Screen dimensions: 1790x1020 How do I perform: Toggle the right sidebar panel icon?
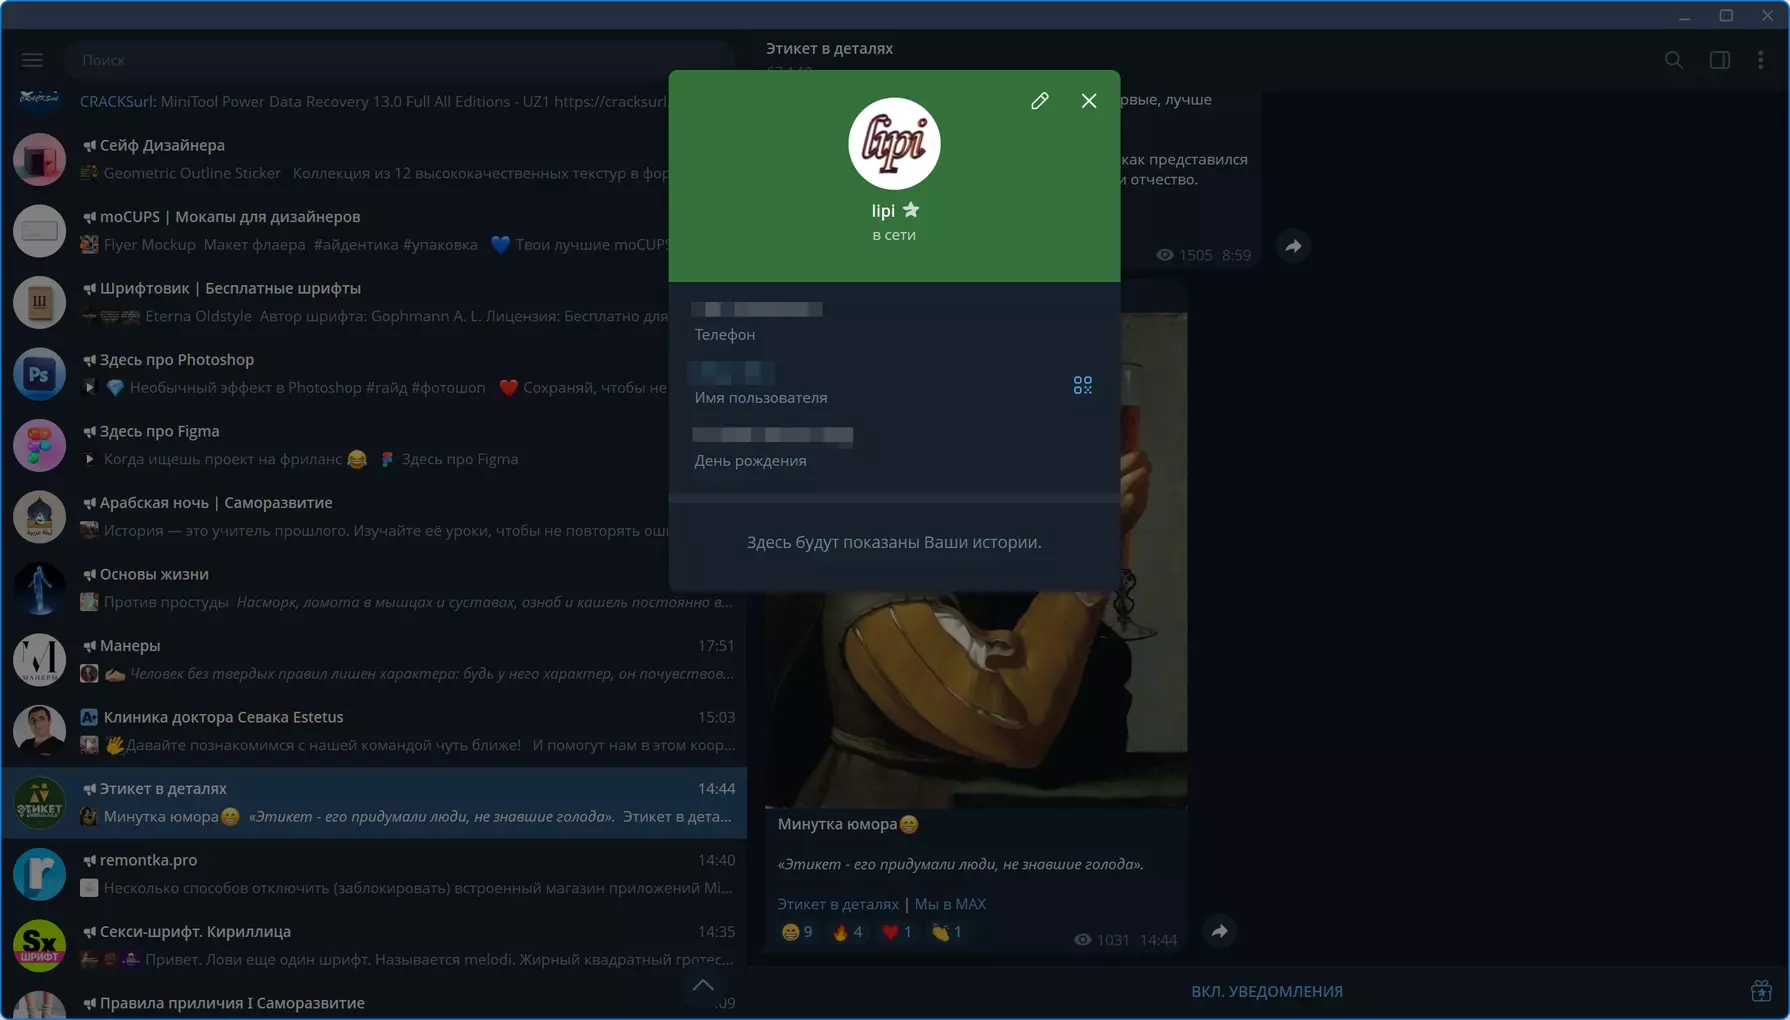point(1720,60)
